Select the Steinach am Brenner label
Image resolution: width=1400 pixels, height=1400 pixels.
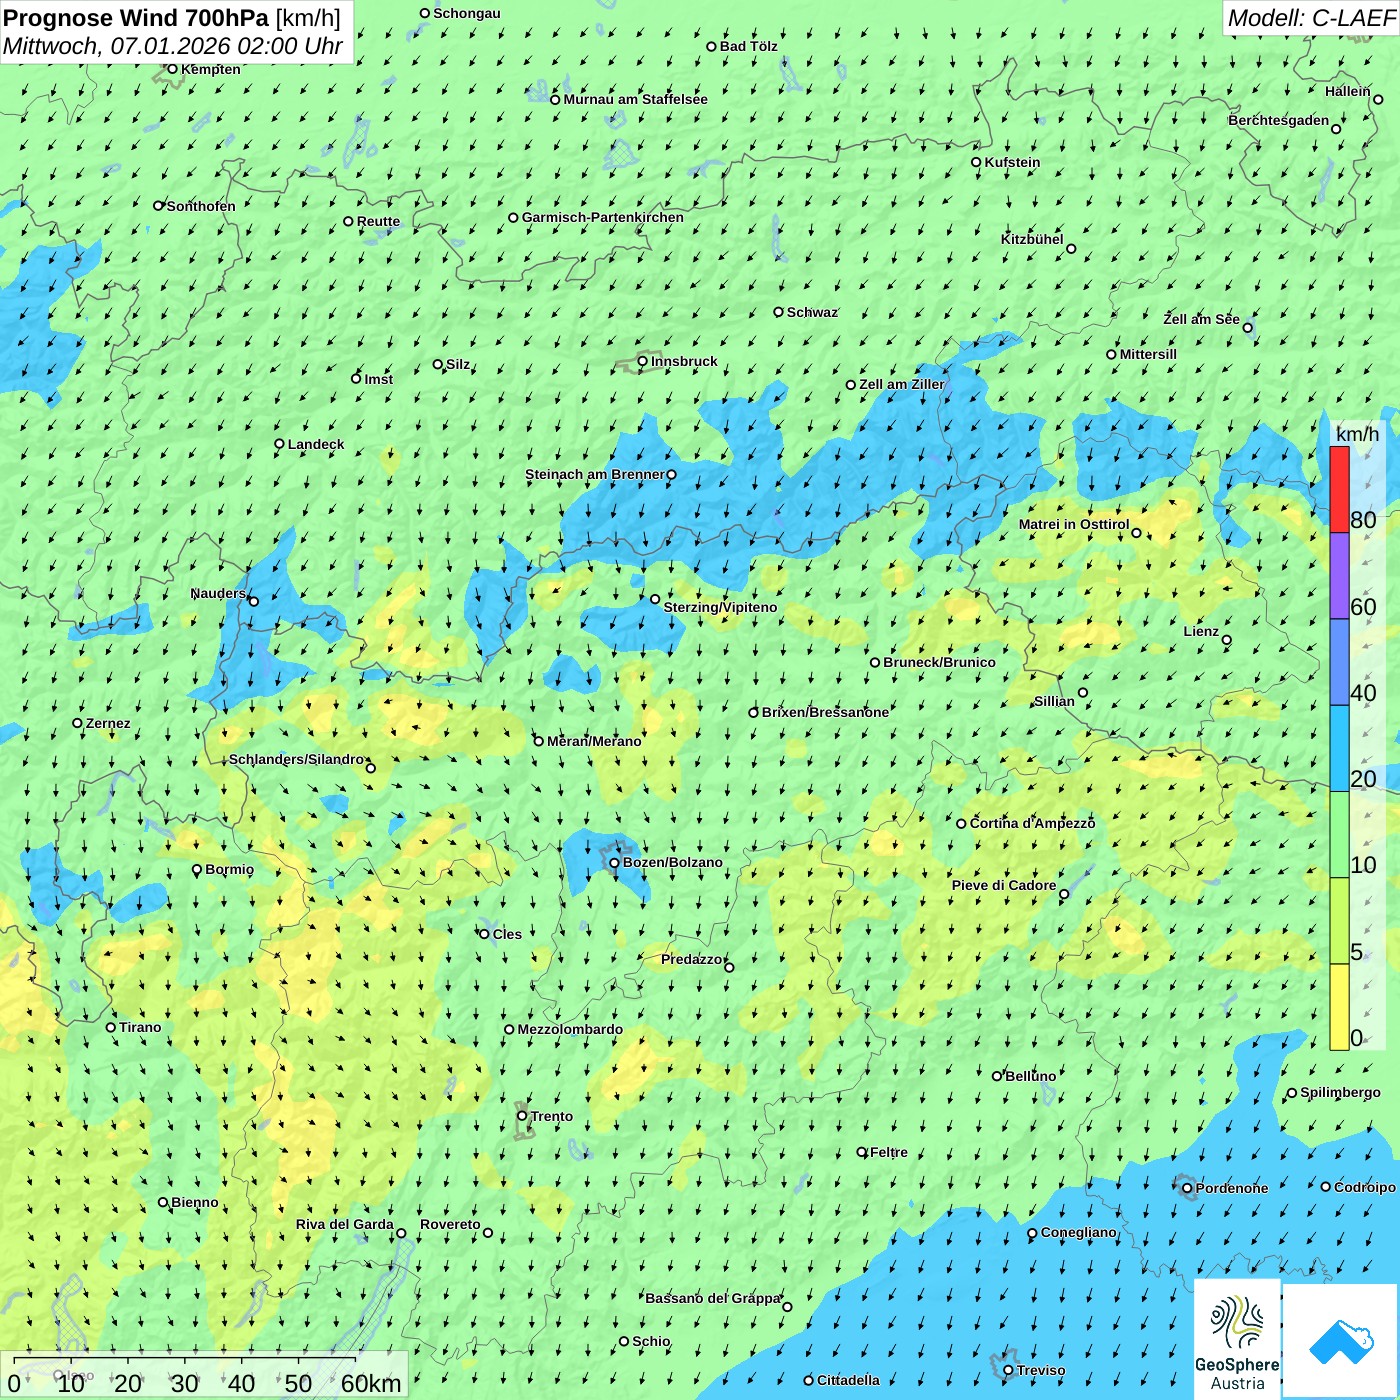point(594,474)
